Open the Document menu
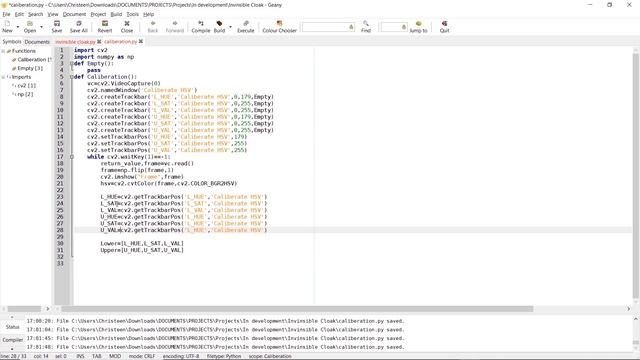 (74, 14)
